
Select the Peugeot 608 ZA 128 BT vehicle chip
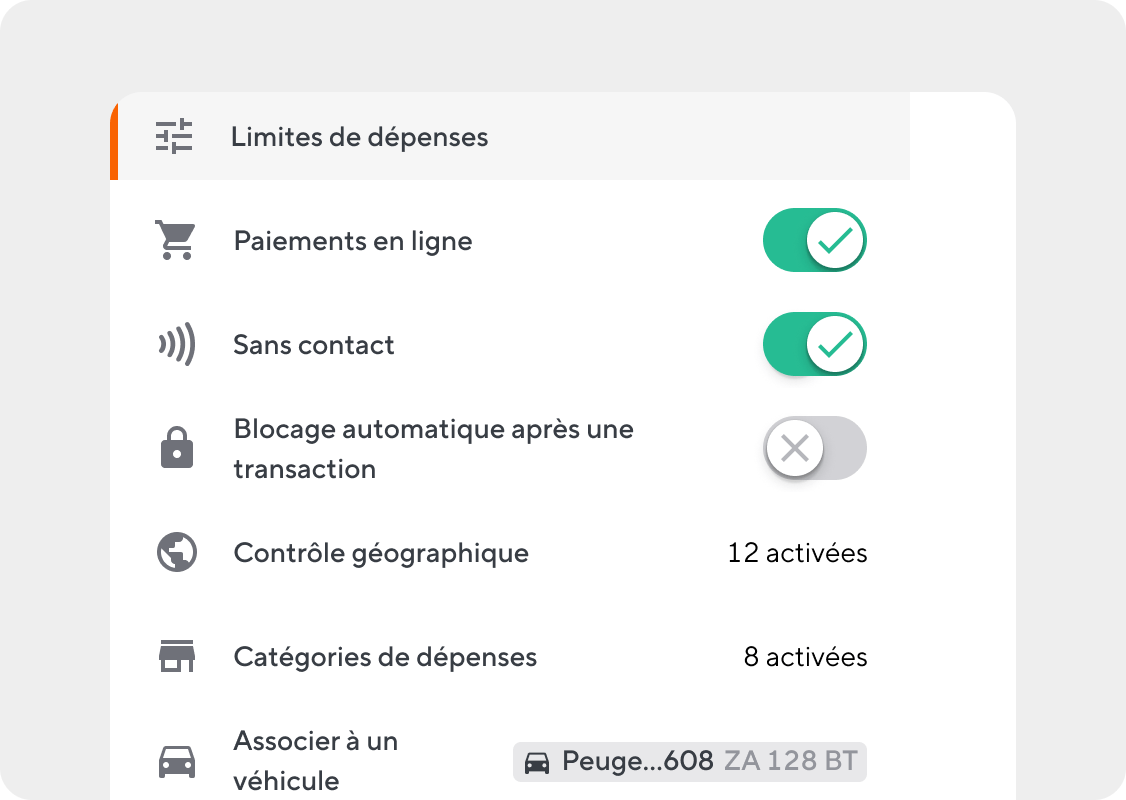click(x=690, y=761)
